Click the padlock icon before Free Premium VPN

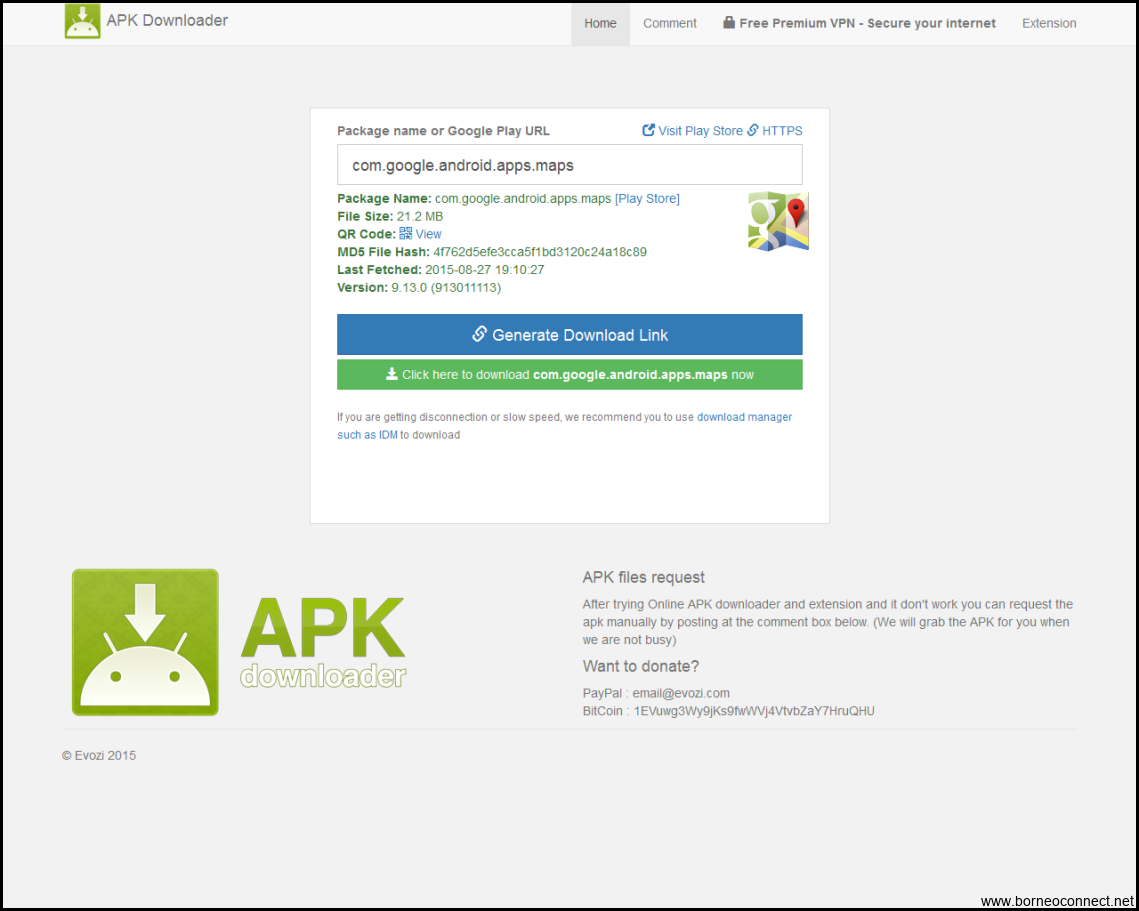pyautogui.click(x=729, y=23)
